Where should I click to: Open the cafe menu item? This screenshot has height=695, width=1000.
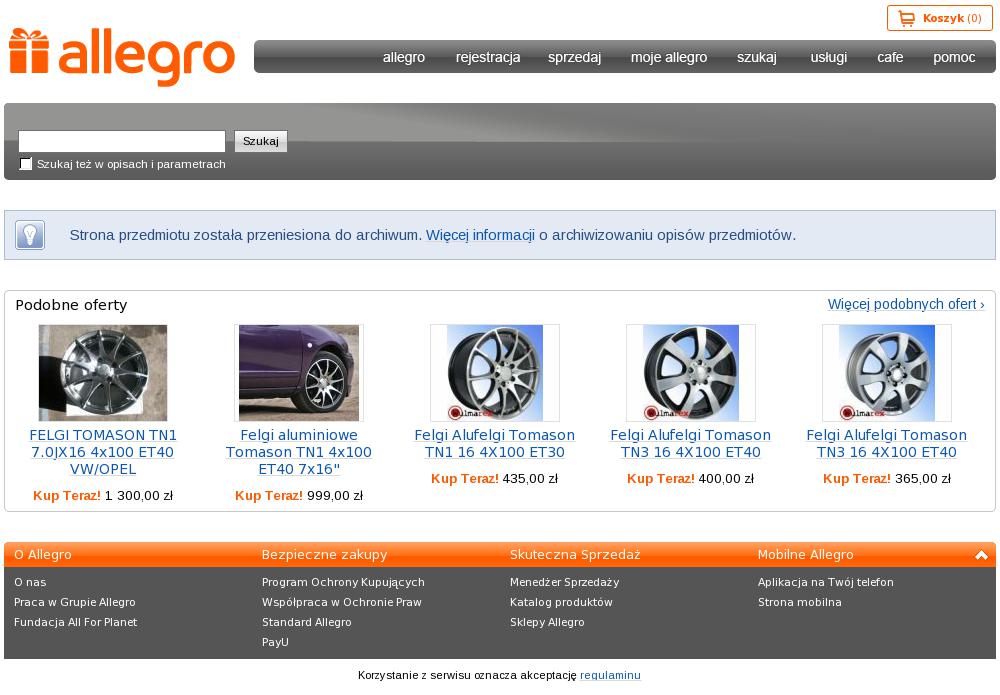pos(890,57)
